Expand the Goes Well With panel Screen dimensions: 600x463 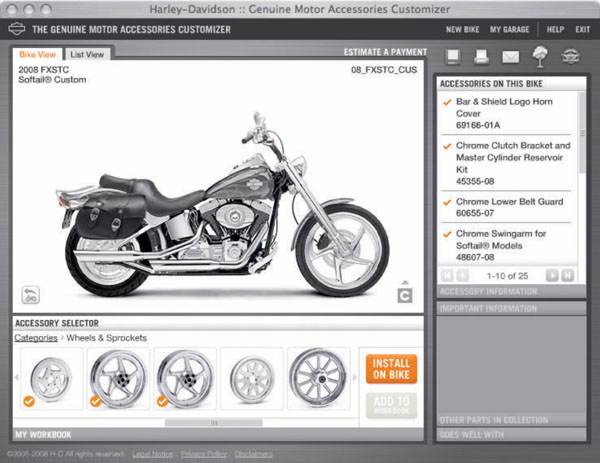click(511, 435)
